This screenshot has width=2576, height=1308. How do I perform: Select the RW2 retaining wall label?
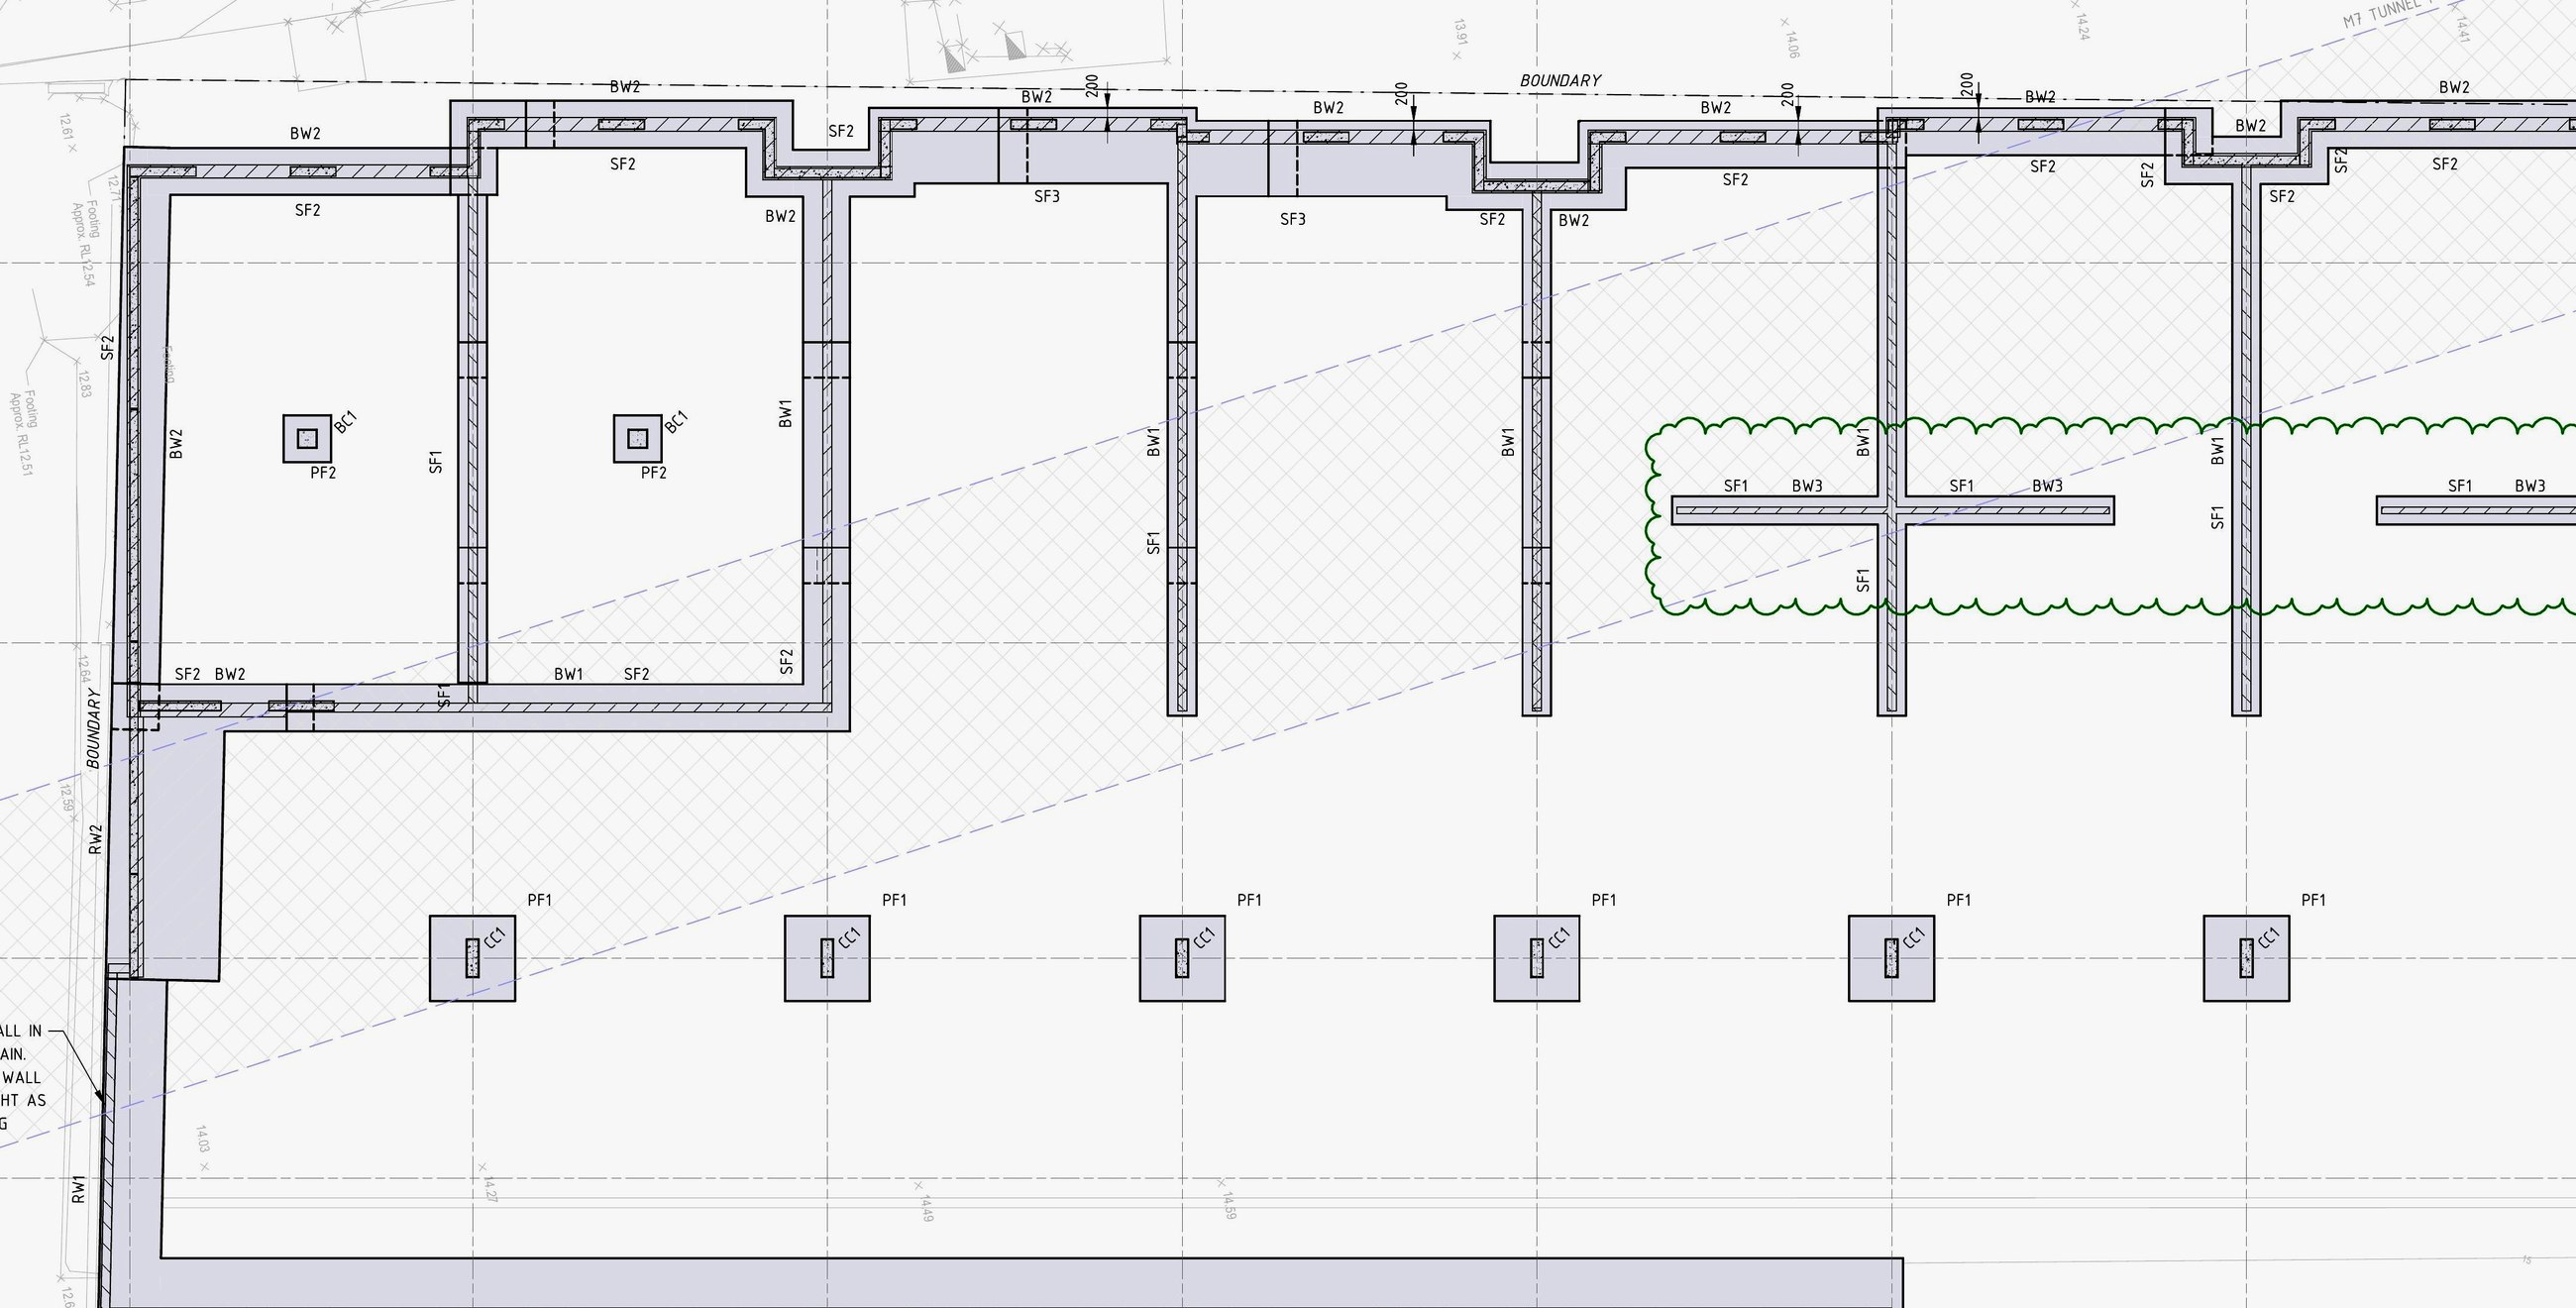click(95, 839)
